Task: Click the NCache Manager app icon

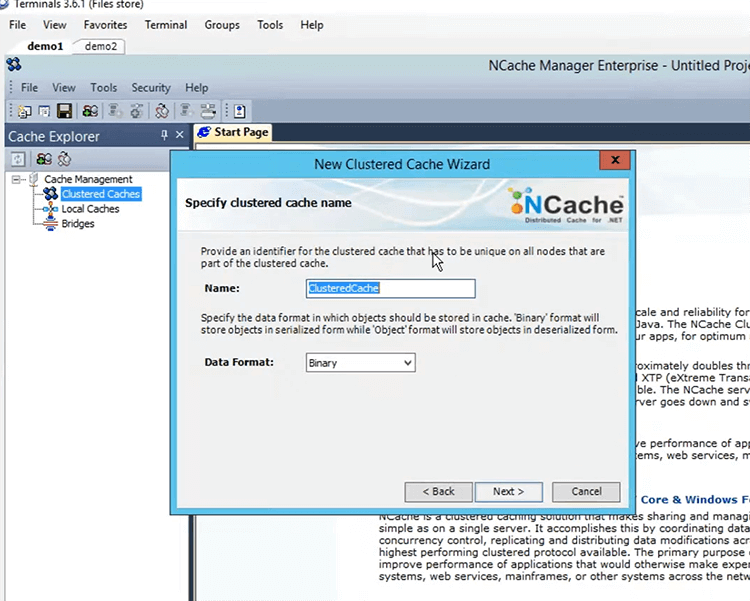Action: (14, 64)
